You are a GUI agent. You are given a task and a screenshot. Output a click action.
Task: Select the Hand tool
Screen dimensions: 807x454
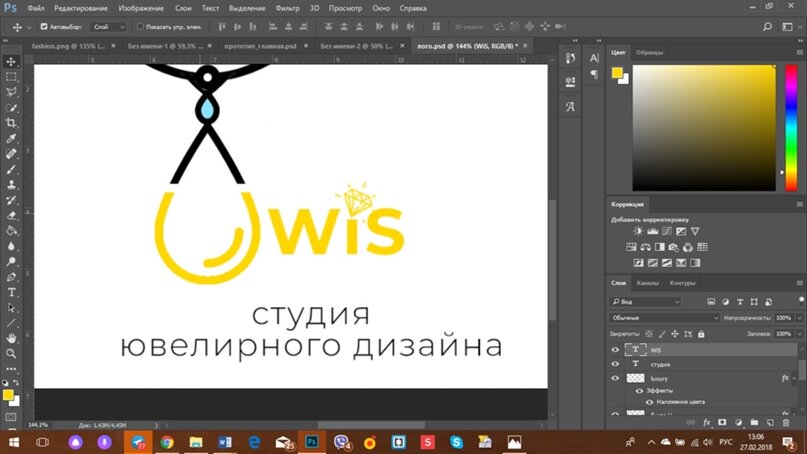[x=11, y=338]
